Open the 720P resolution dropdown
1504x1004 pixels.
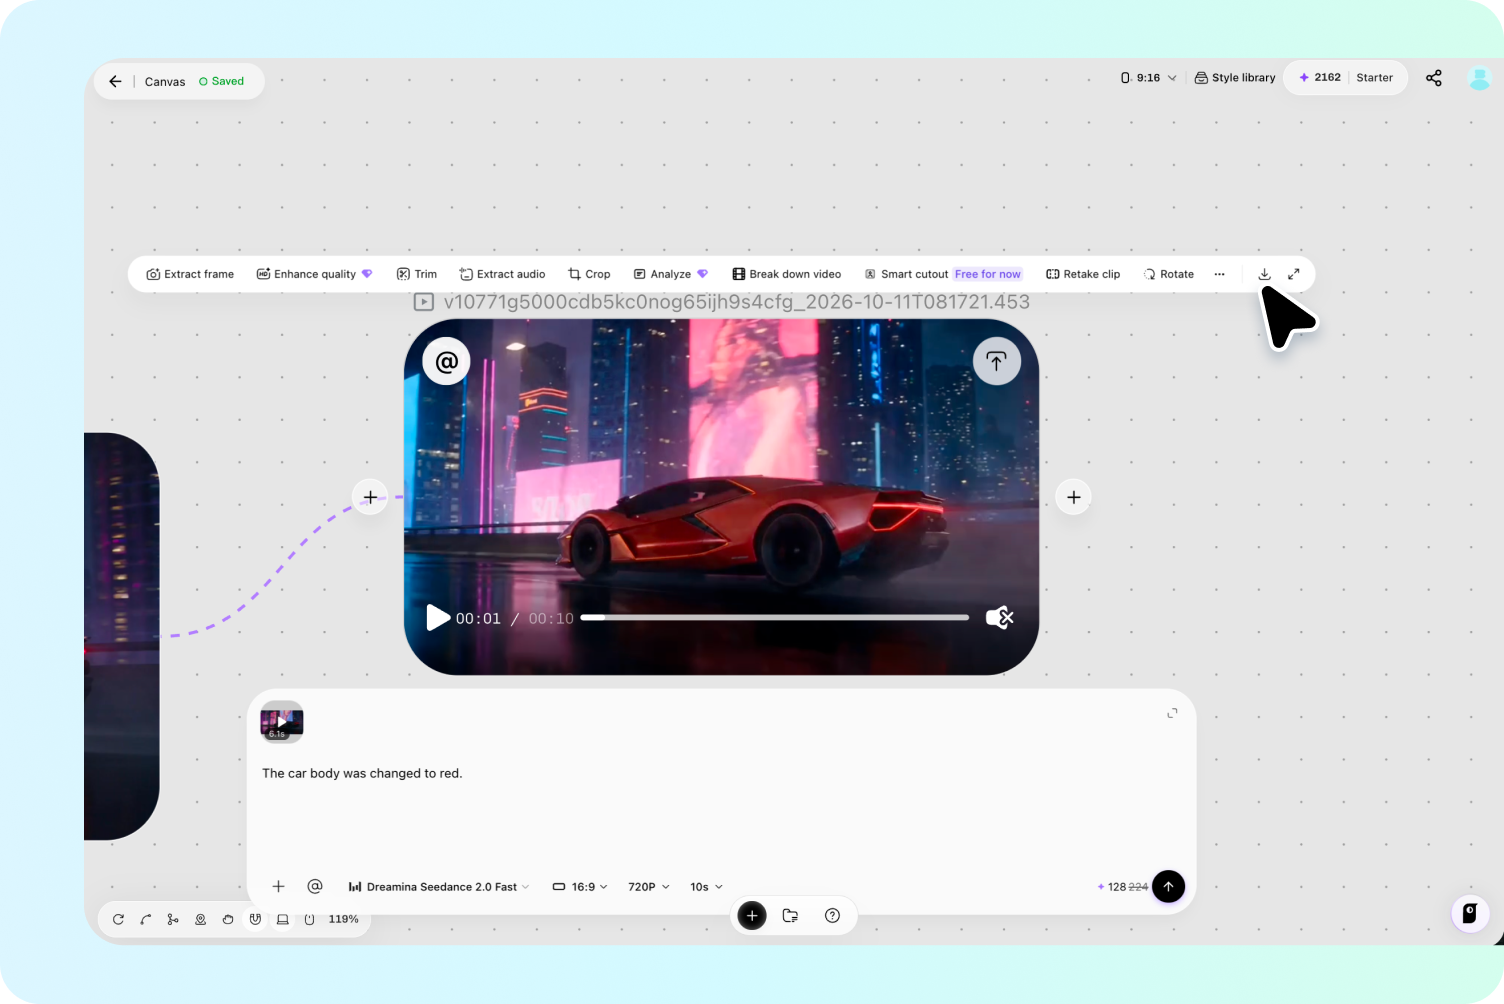pos(648,887)
